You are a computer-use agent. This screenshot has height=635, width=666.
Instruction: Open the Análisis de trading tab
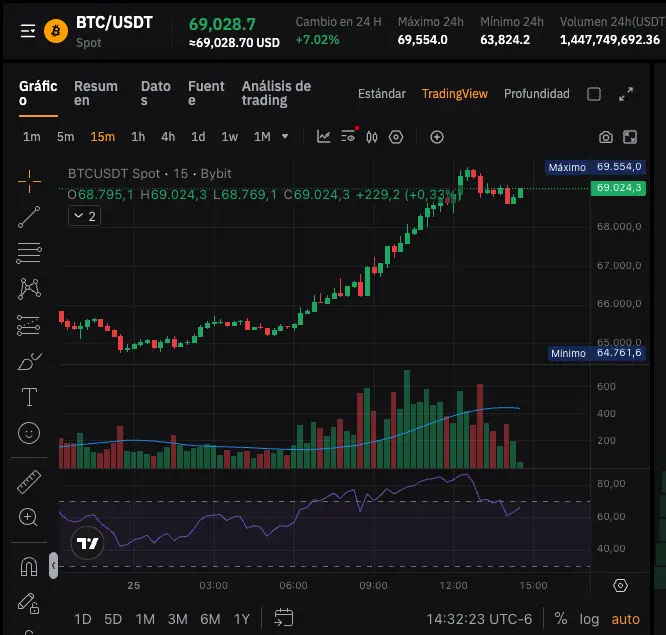[x=277, y=93]
